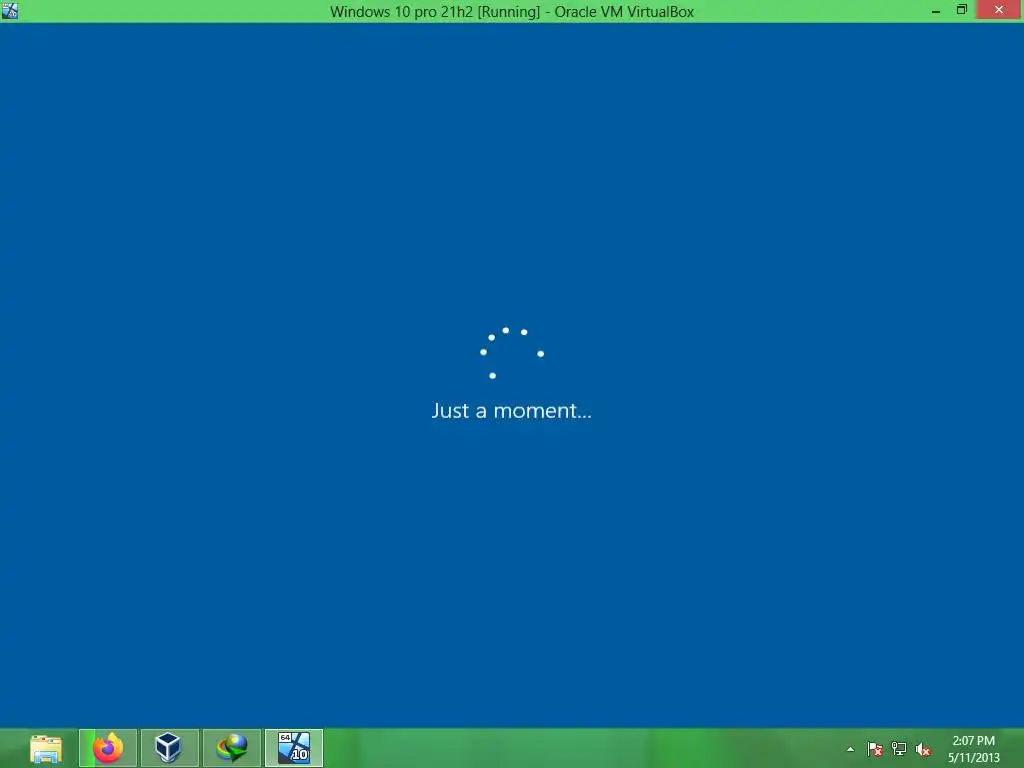Viewport: 1024px width, 768px height.
Task: Open network status tray icon
Action: tap(899, 749)
